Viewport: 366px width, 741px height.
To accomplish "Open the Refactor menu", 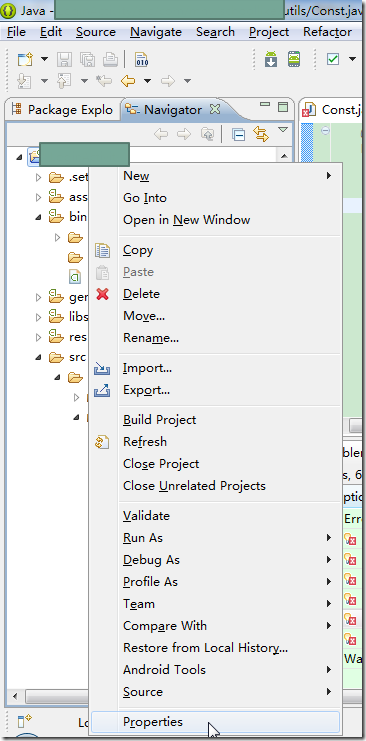I will (x=327, y=32).
